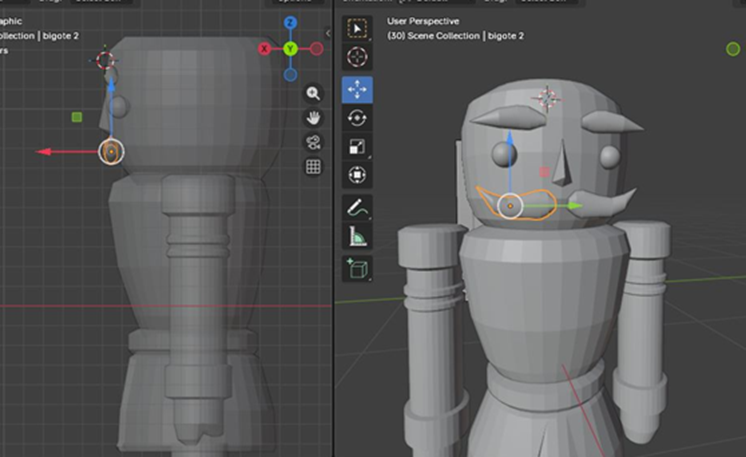Click the pan hand icon

click(x=313, y=117)
